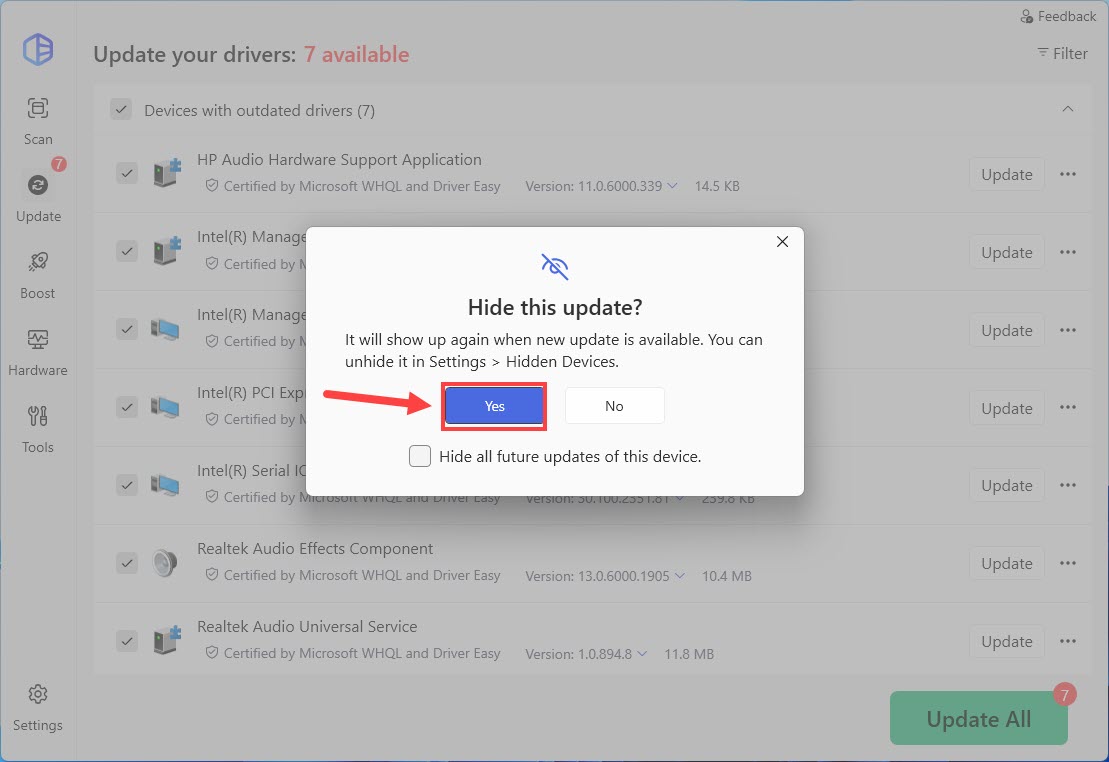Open the Boost section in sidebar

click(x=37, y=275)
